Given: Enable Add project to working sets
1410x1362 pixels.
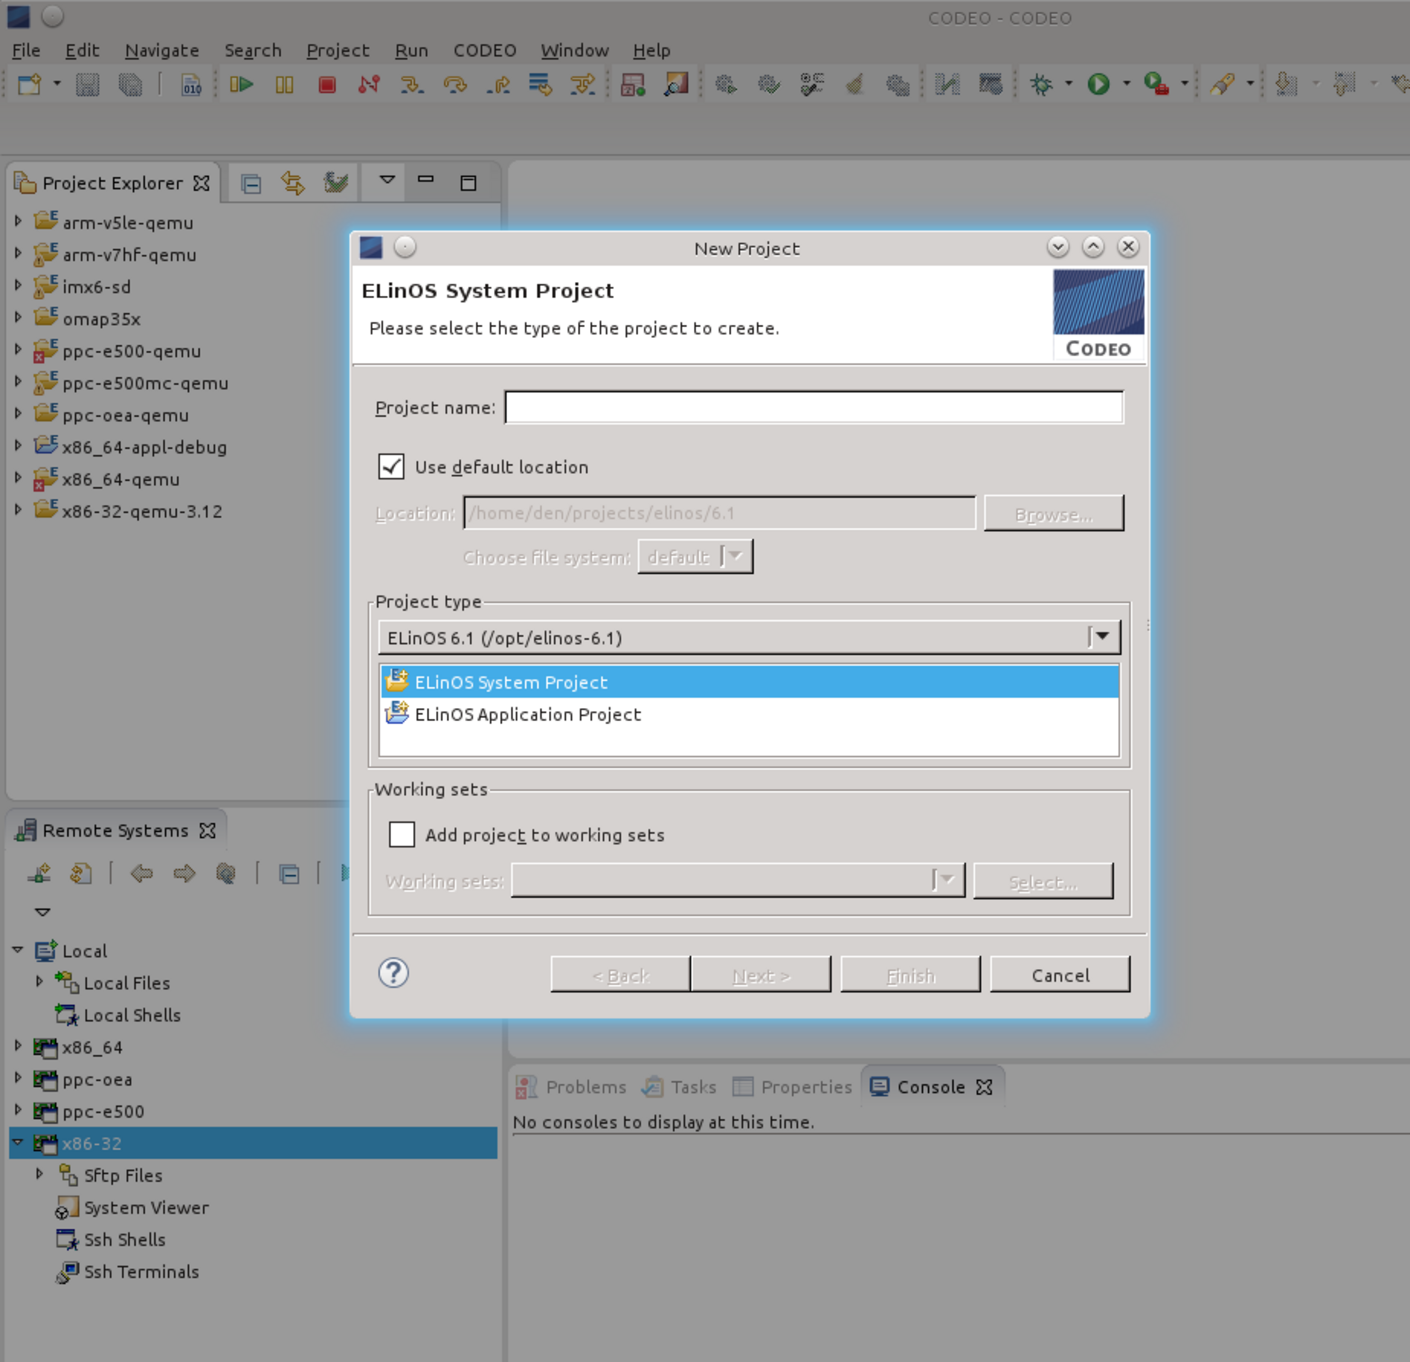Looking at the screenshot, I should coord(401,834).
